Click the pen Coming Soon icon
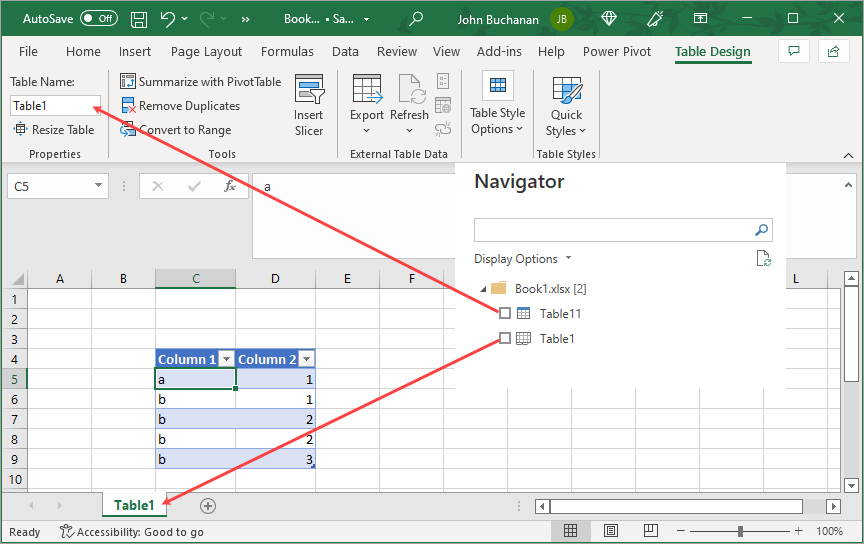The height and width of the screenshot is (544, 864). (x=655, y=19)
